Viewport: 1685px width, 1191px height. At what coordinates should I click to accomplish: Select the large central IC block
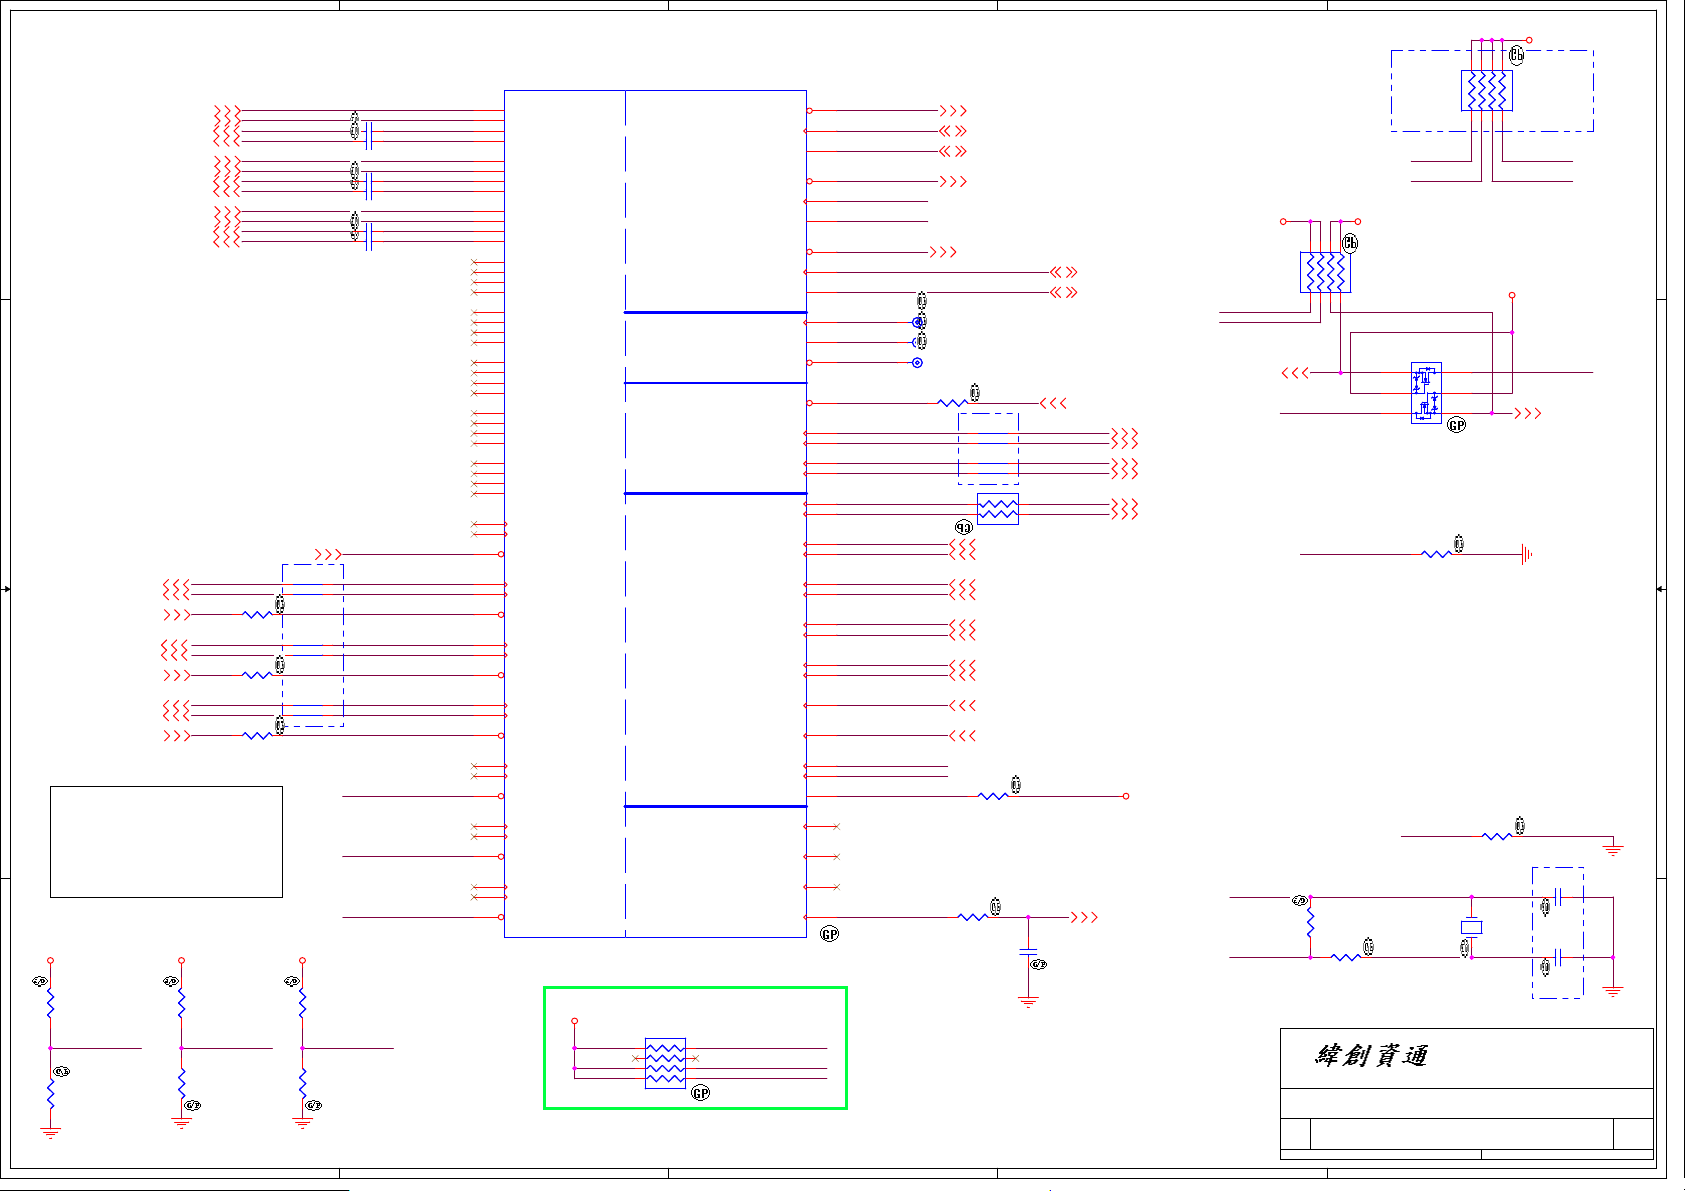(655, 514)
